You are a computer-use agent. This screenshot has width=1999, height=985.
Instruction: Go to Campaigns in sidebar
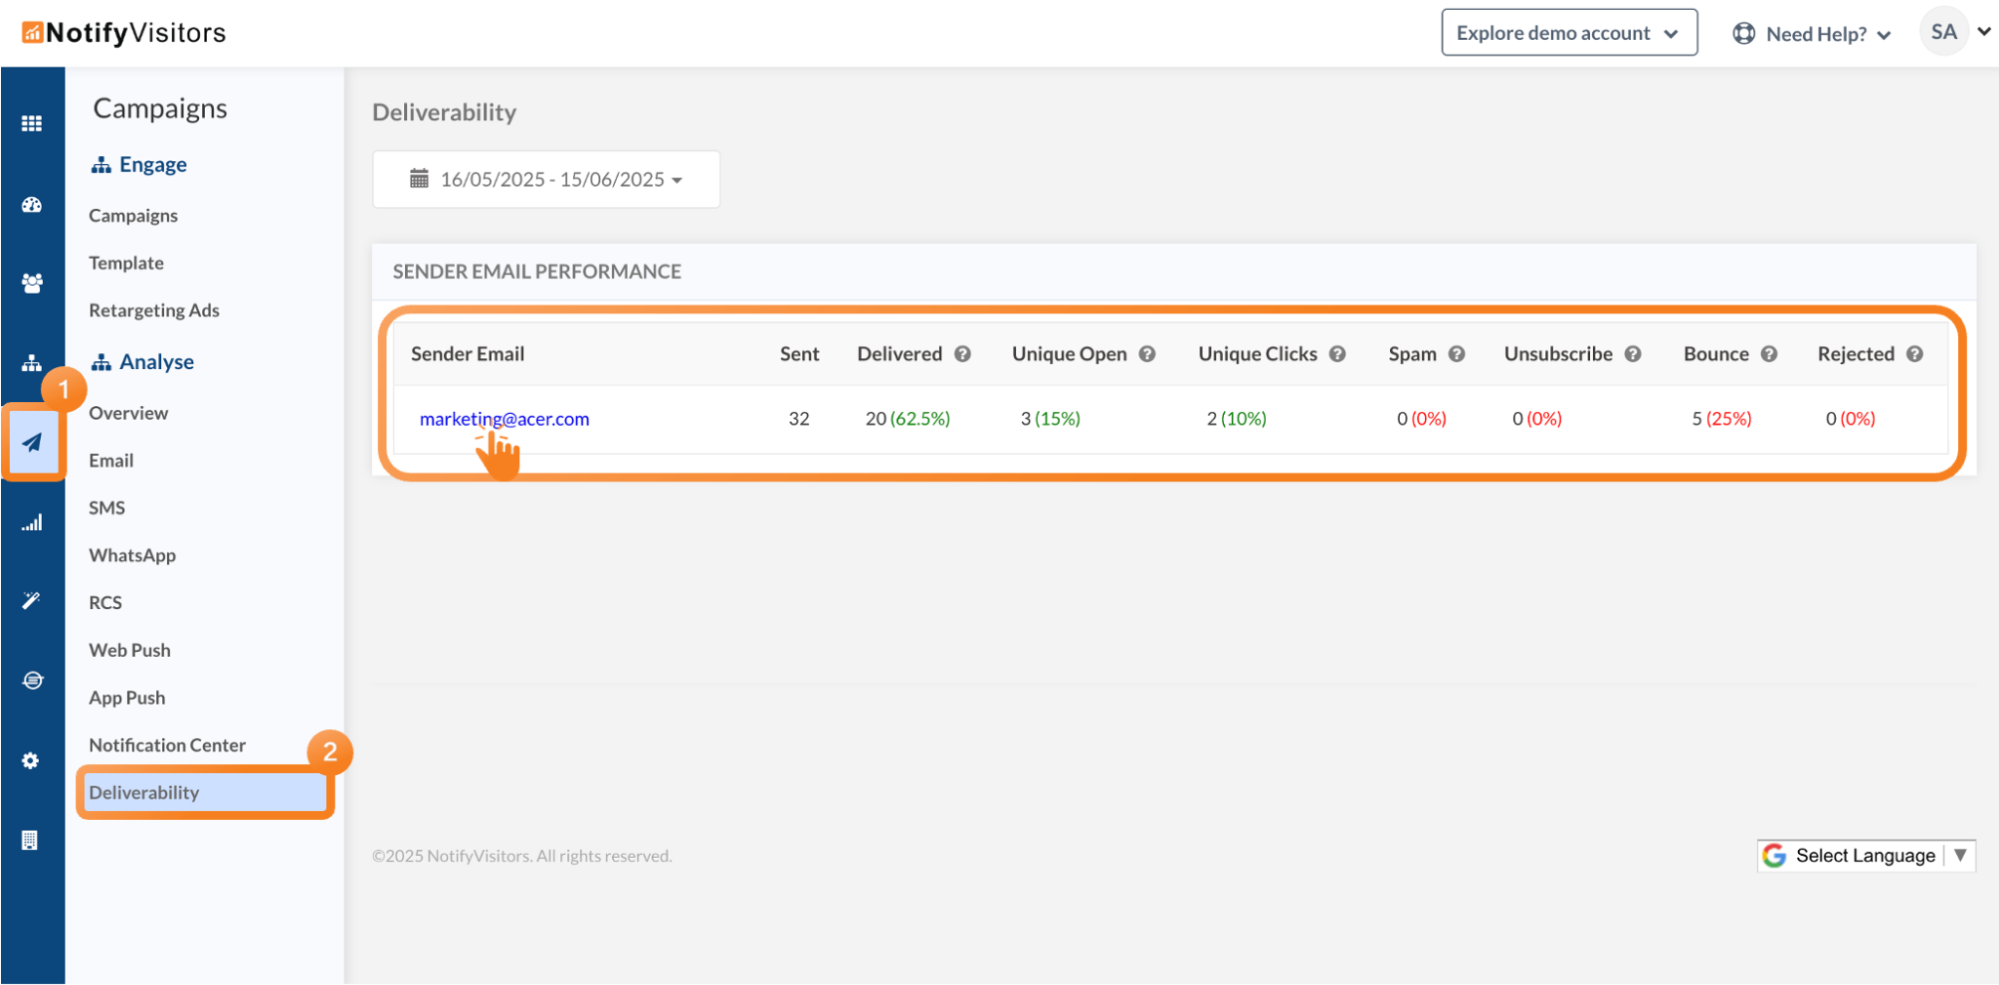tap(133, 216)
